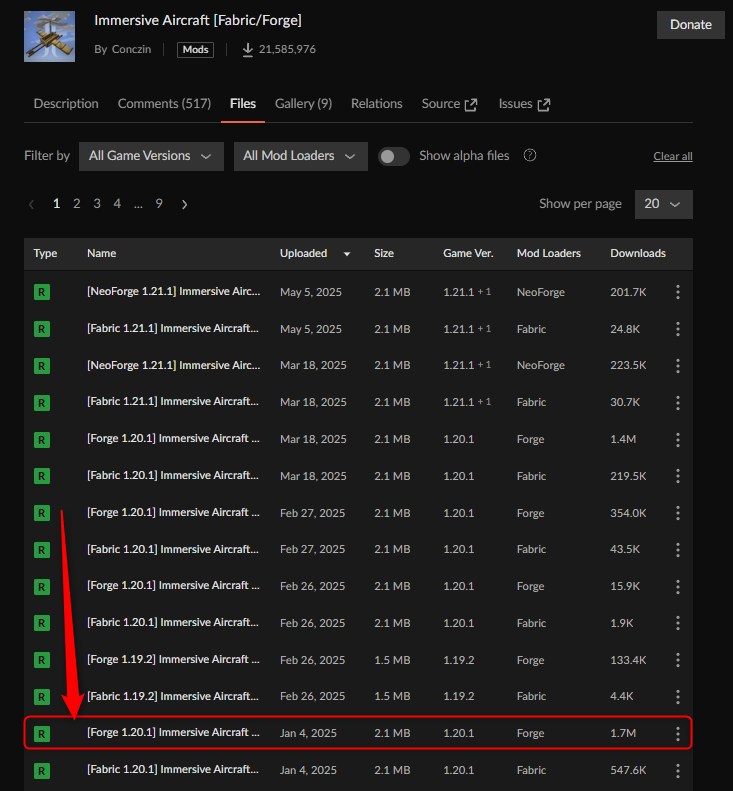Open the Gallery (9) tab
Image resolution: width=733 pixels, height=791 pixels.
[303, 103]
